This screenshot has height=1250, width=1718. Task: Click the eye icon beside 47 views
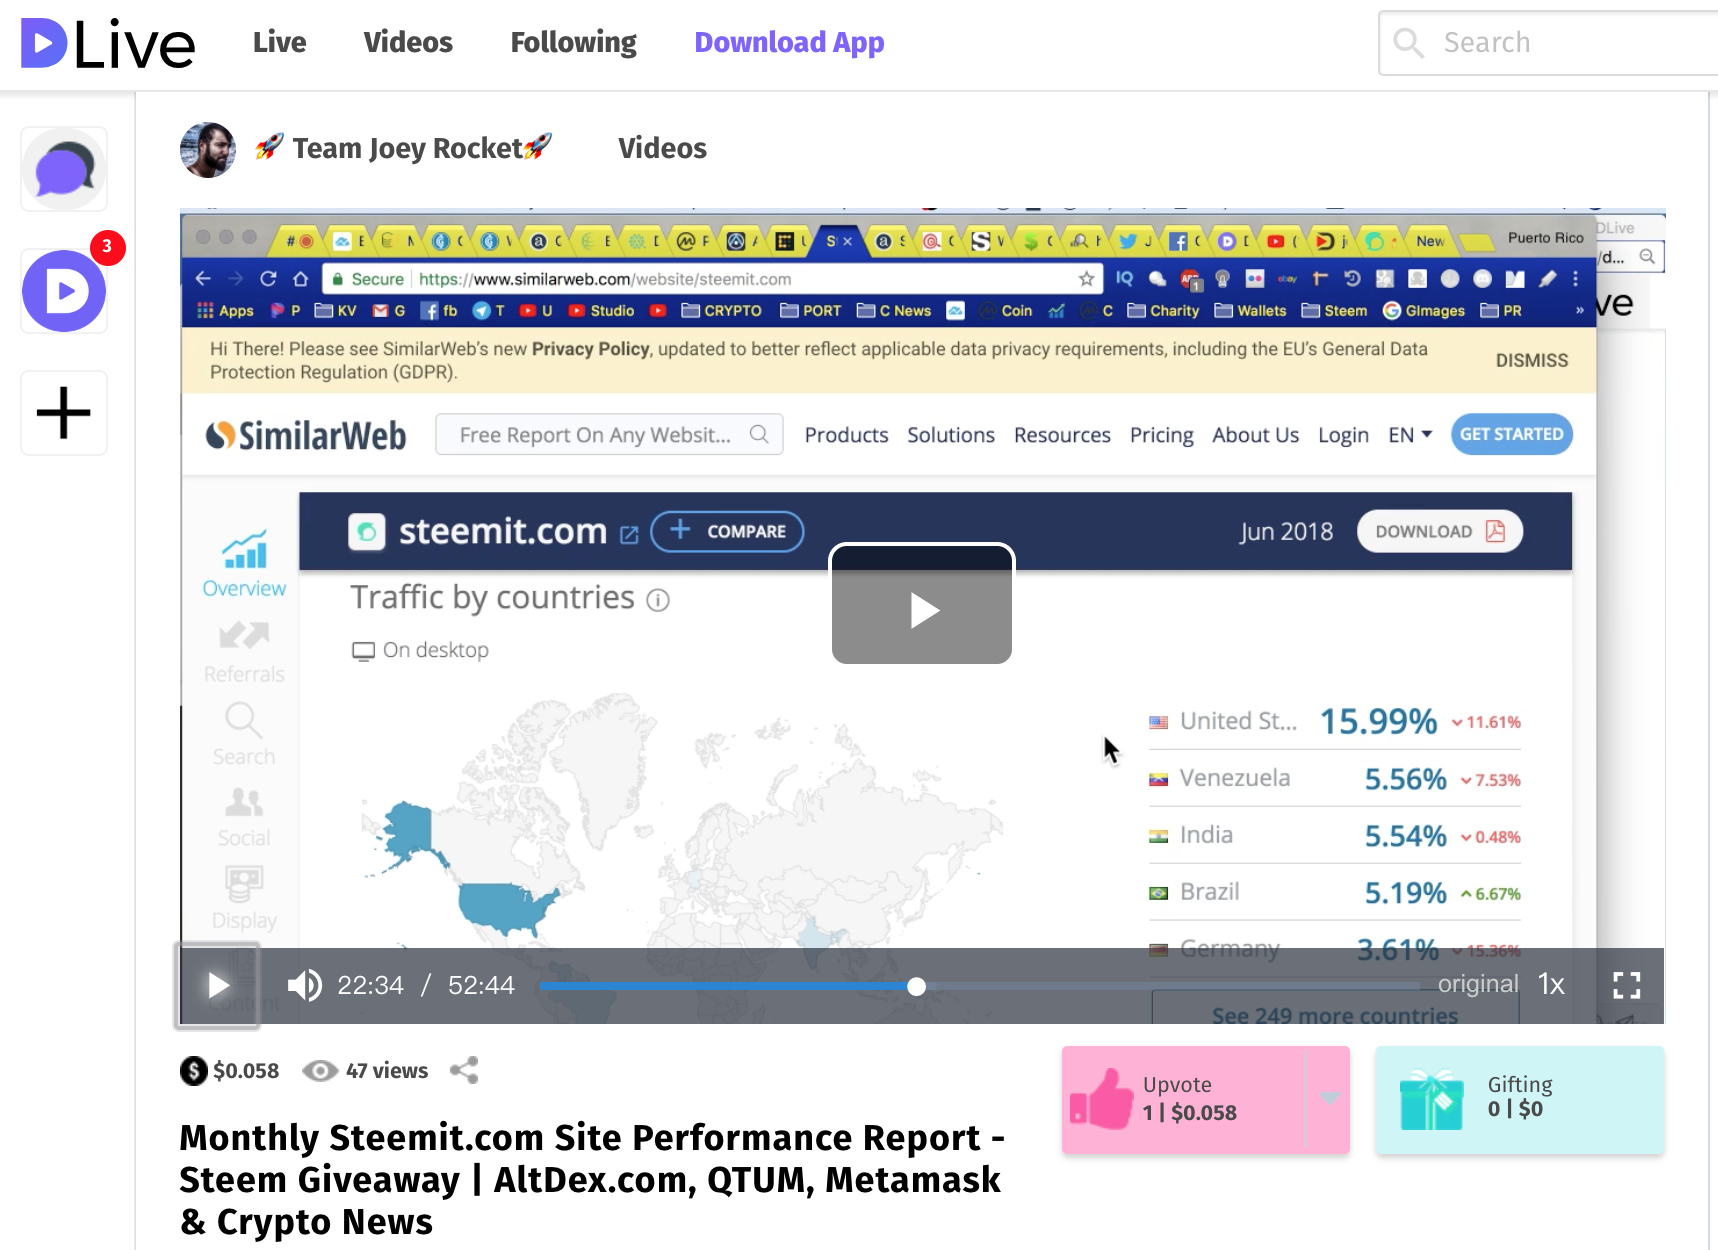pyautogui.click(x=320, y=1071)
